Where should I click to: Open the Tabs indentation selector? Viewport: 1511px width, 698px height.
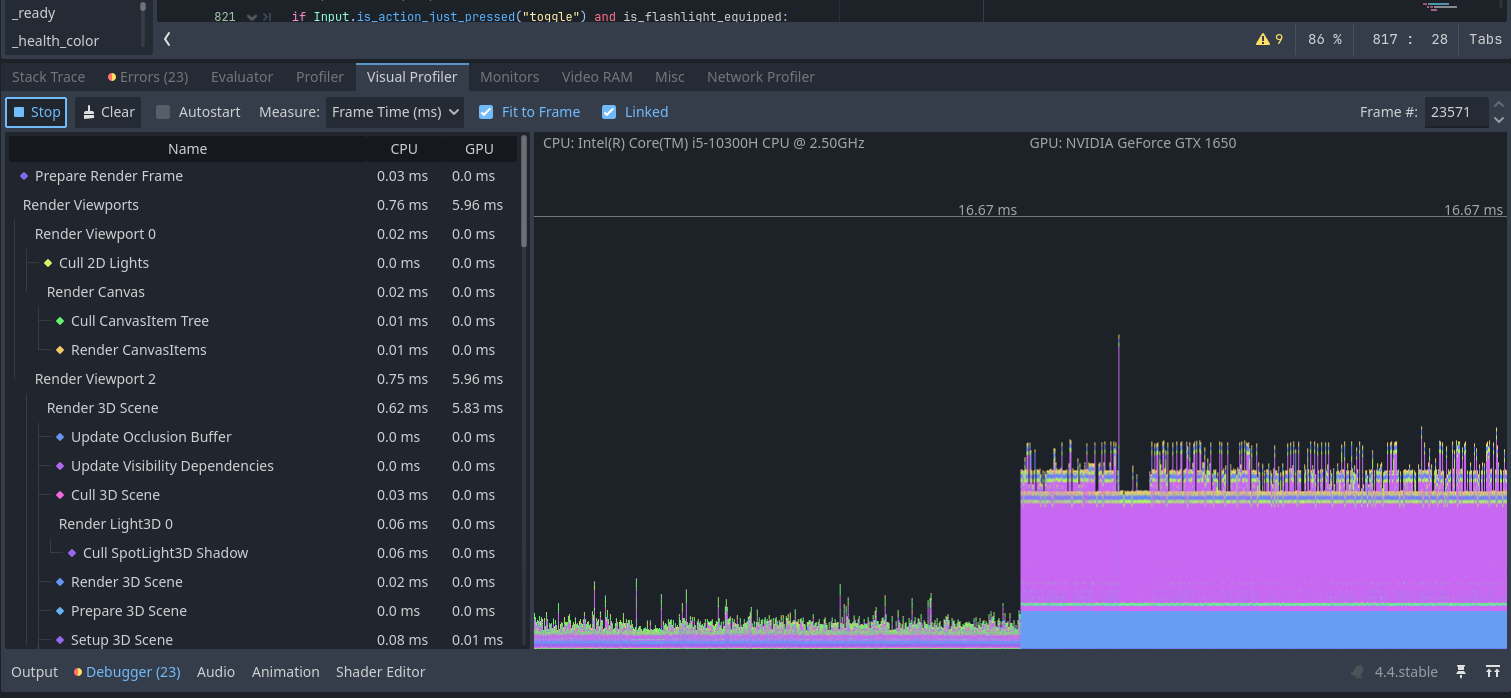click(1484, 39)
